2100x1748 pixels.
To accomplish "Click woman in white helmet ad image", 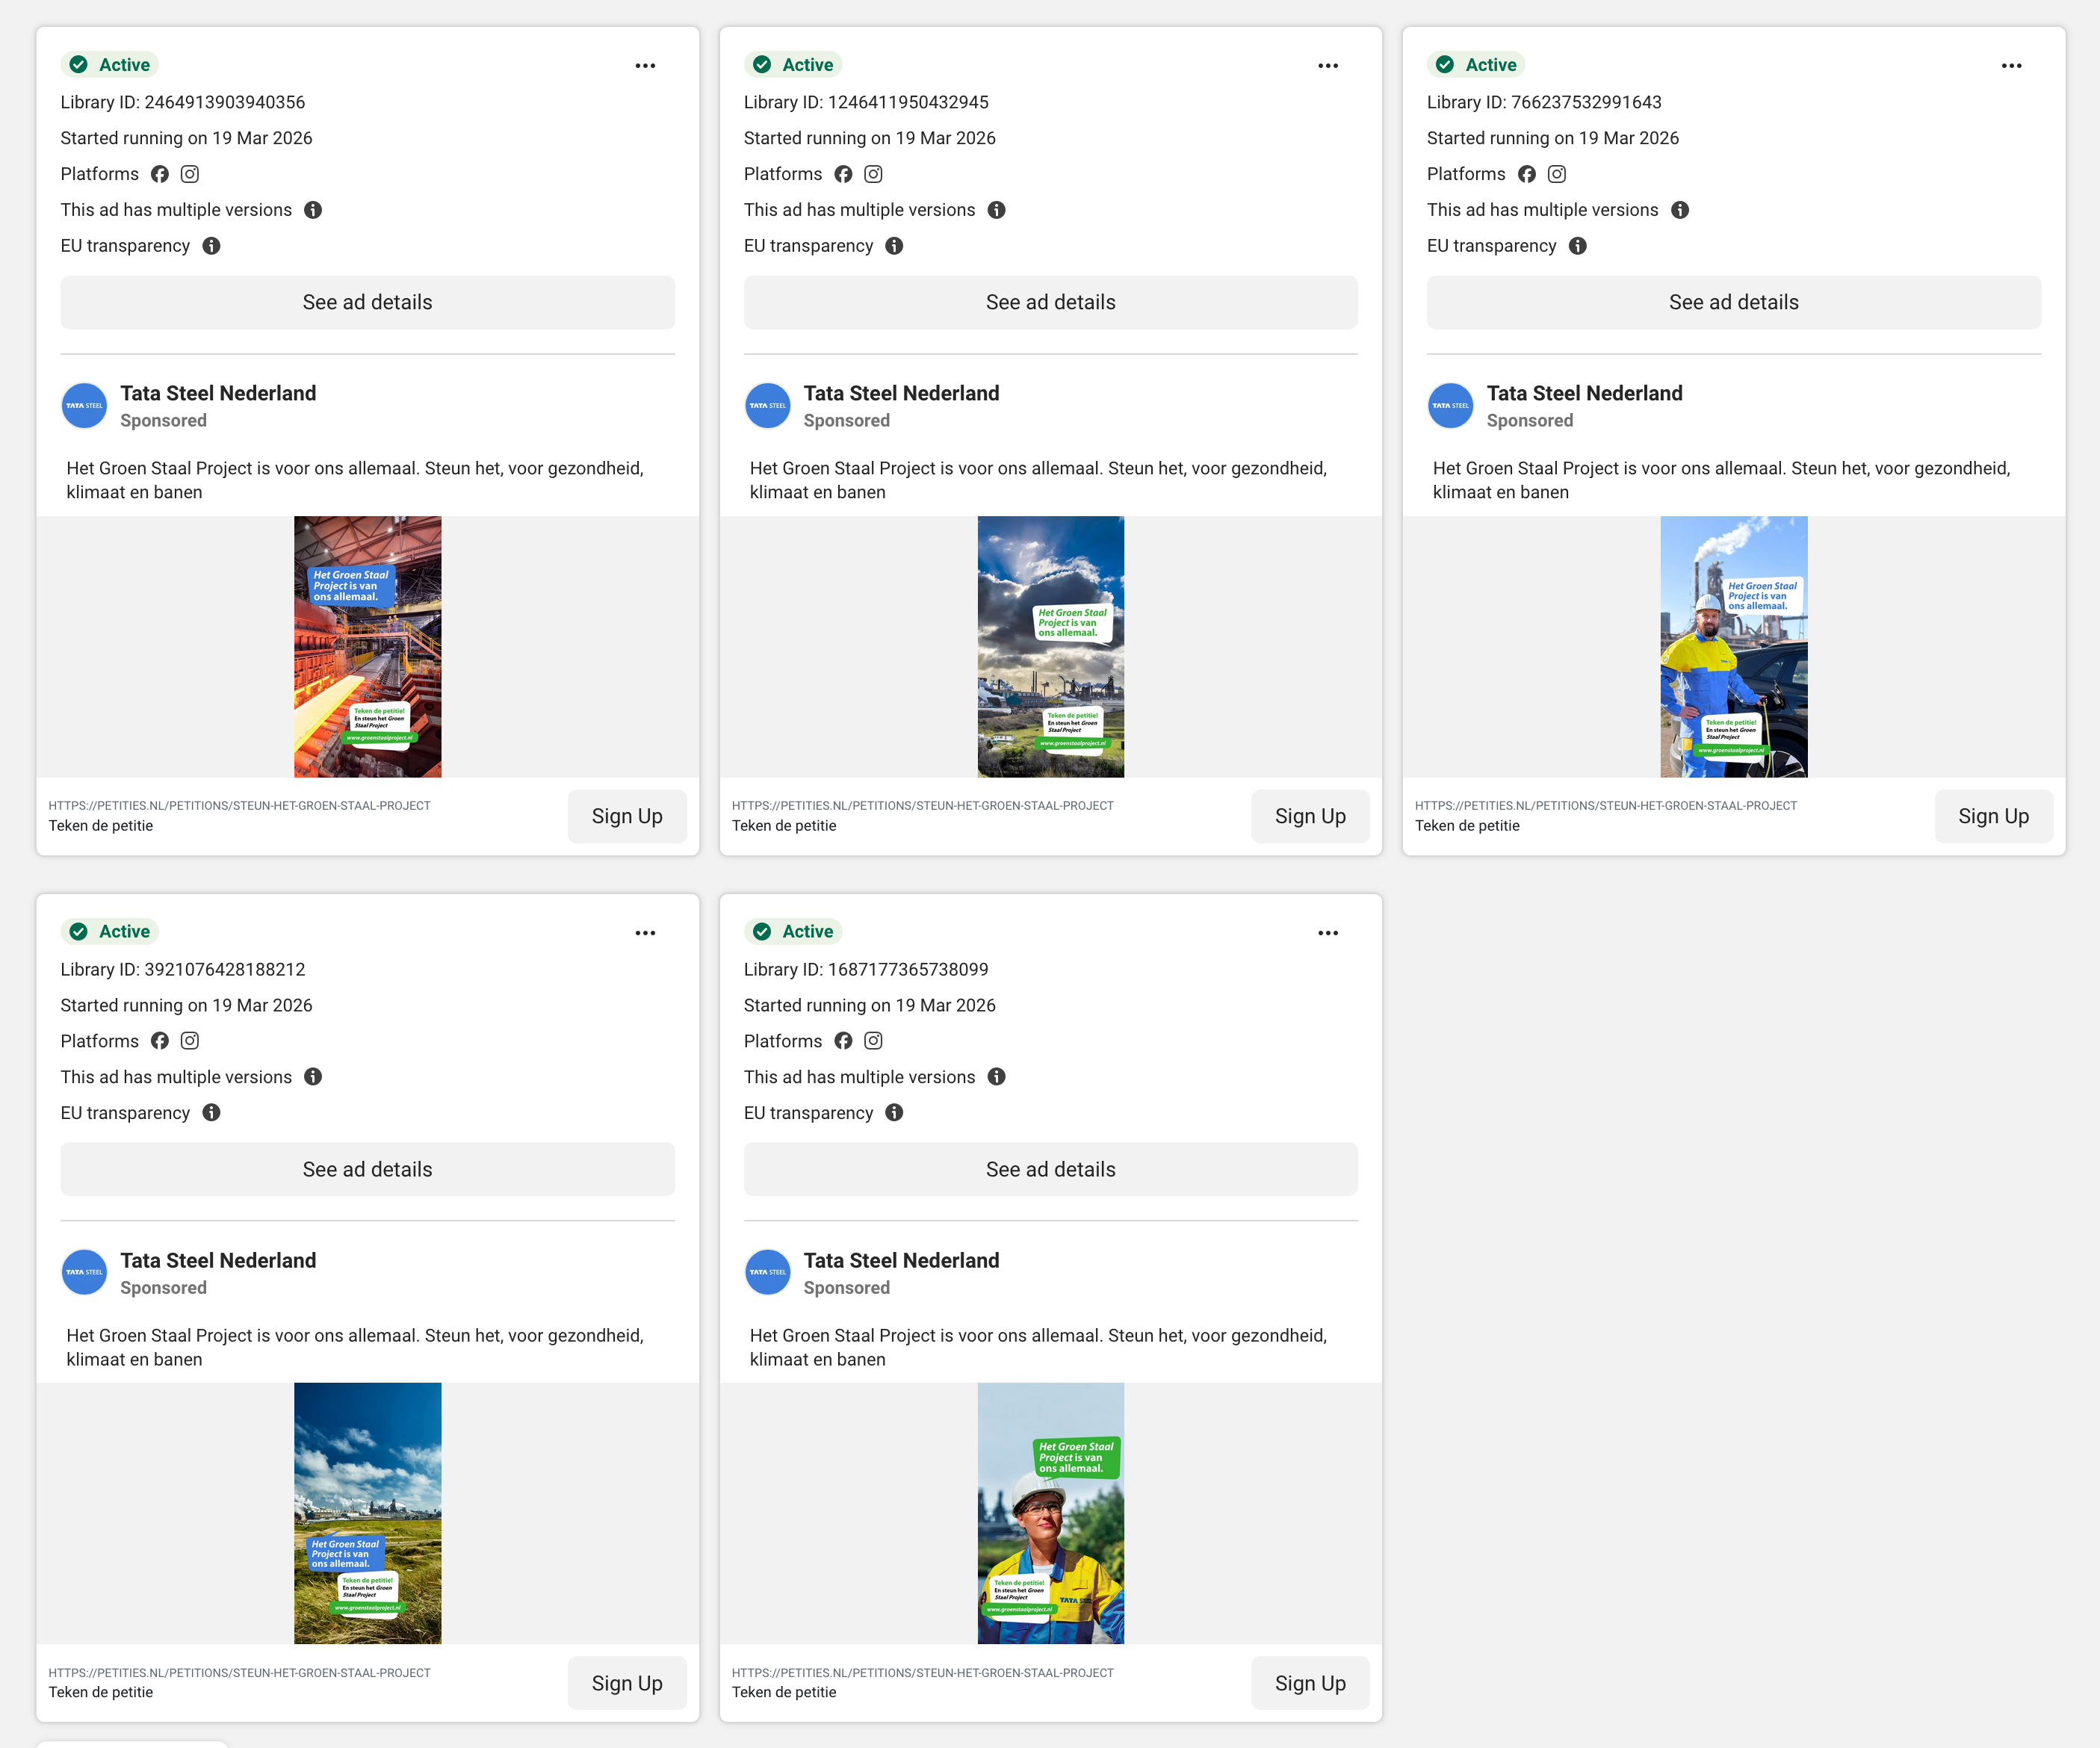I will (1050, 1513).
